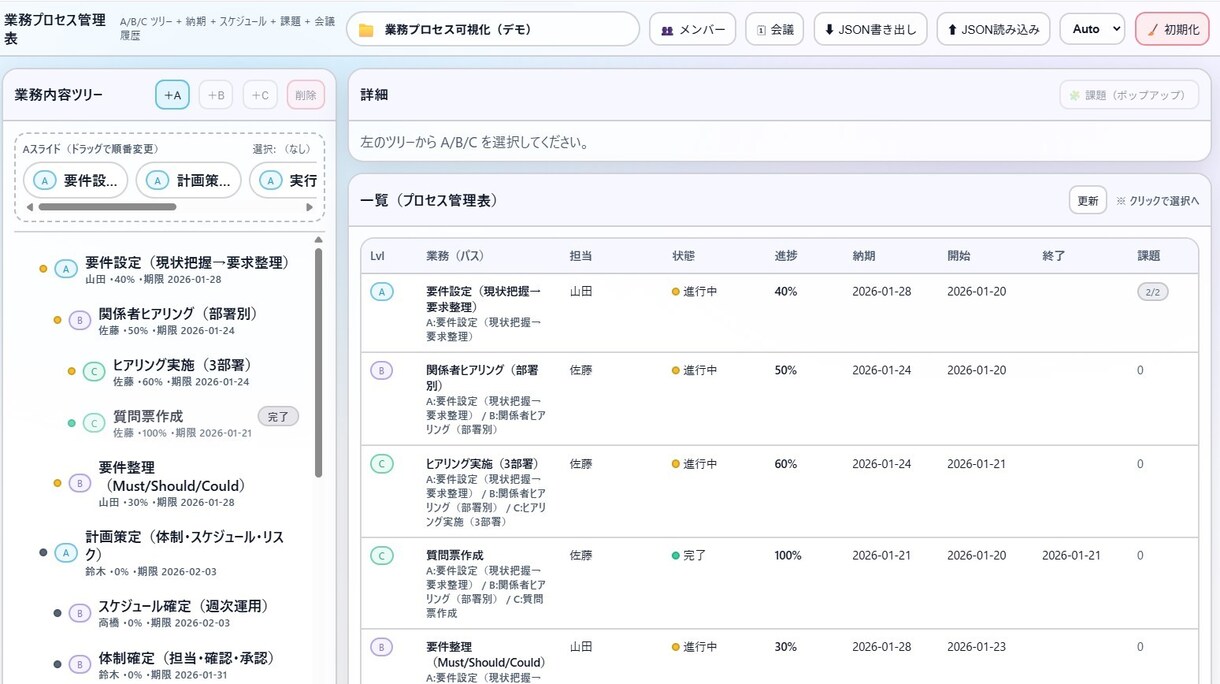Viewport: 1220px width, 684px height.
Task: Click the A level badge in 要件設定 table row
Action: coord(382,292)
